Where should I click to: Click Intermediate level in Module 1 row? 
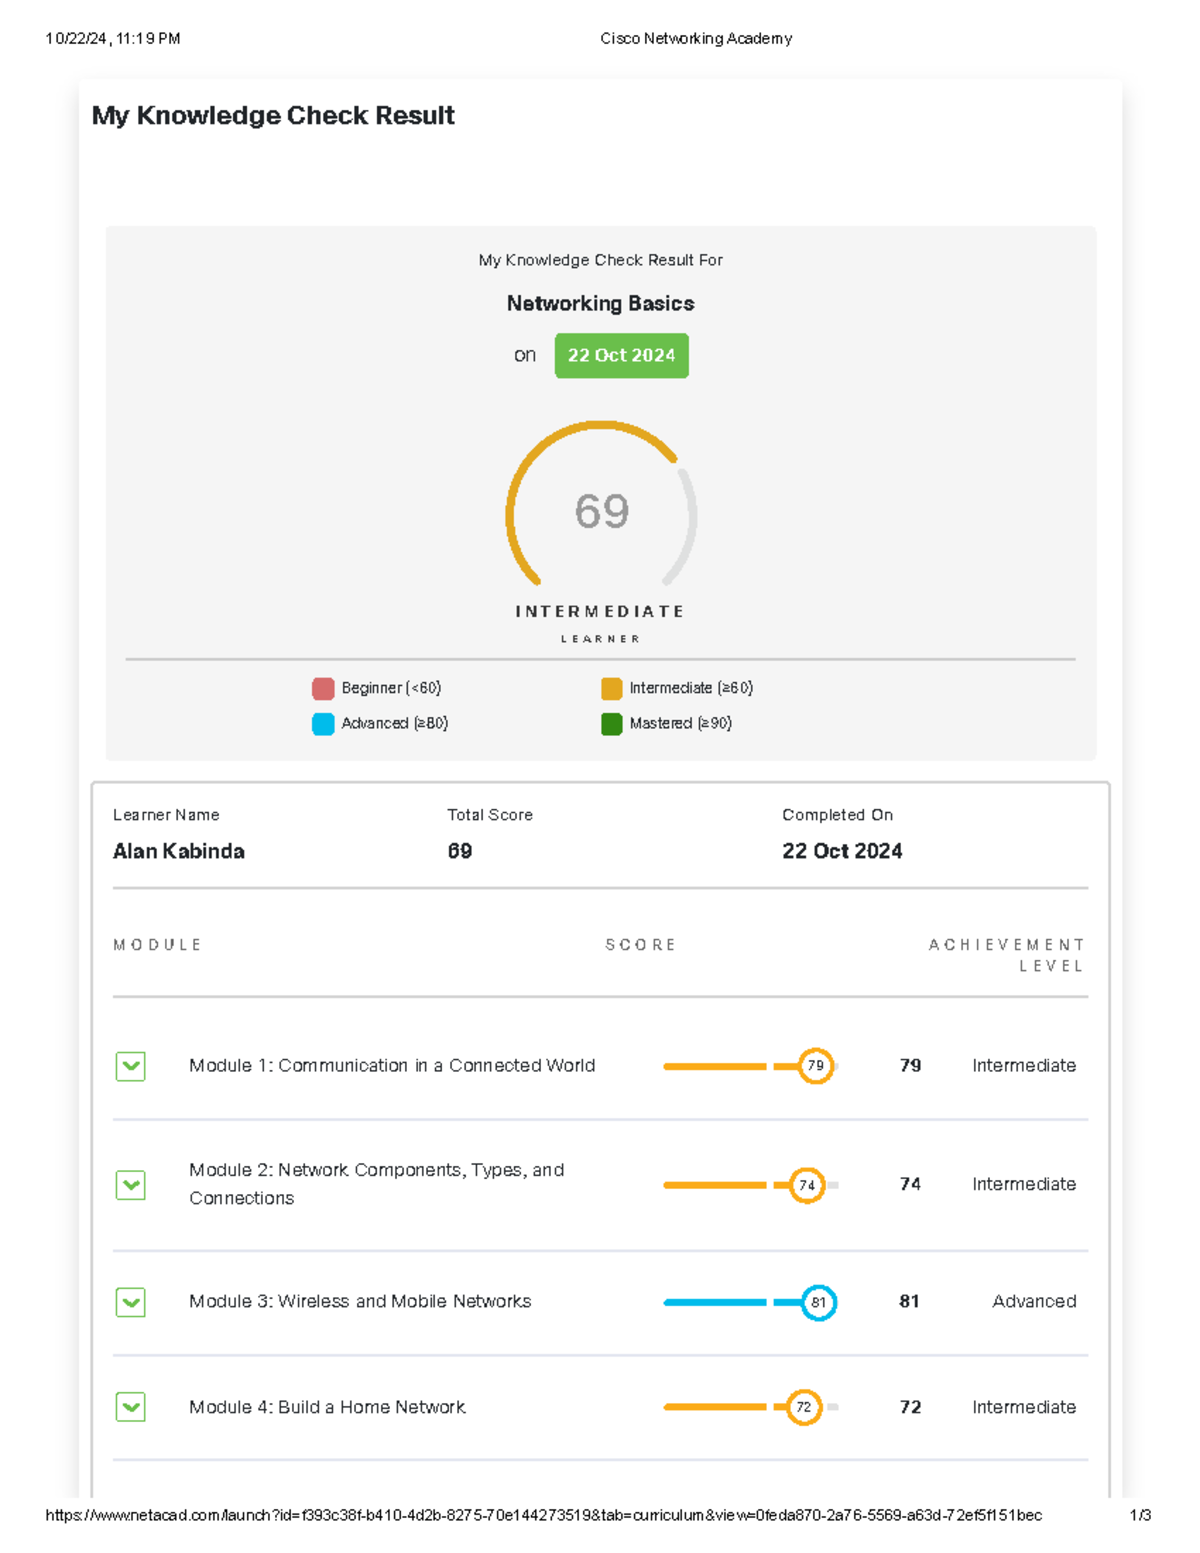pos(1024,1066)
